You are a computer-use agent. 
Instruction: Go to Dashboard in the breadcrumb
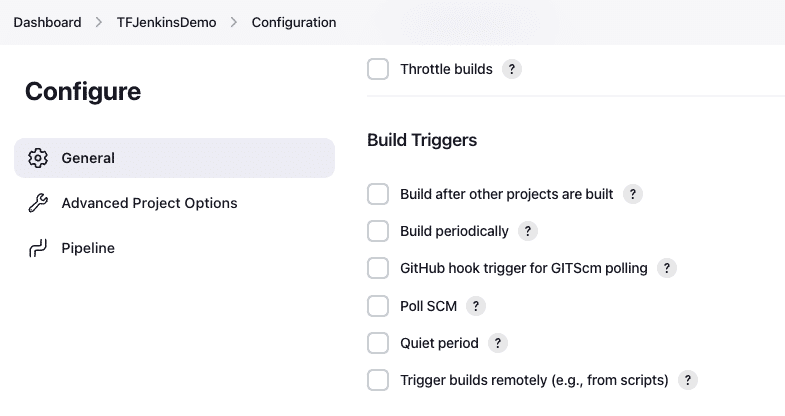pos(47,23)
